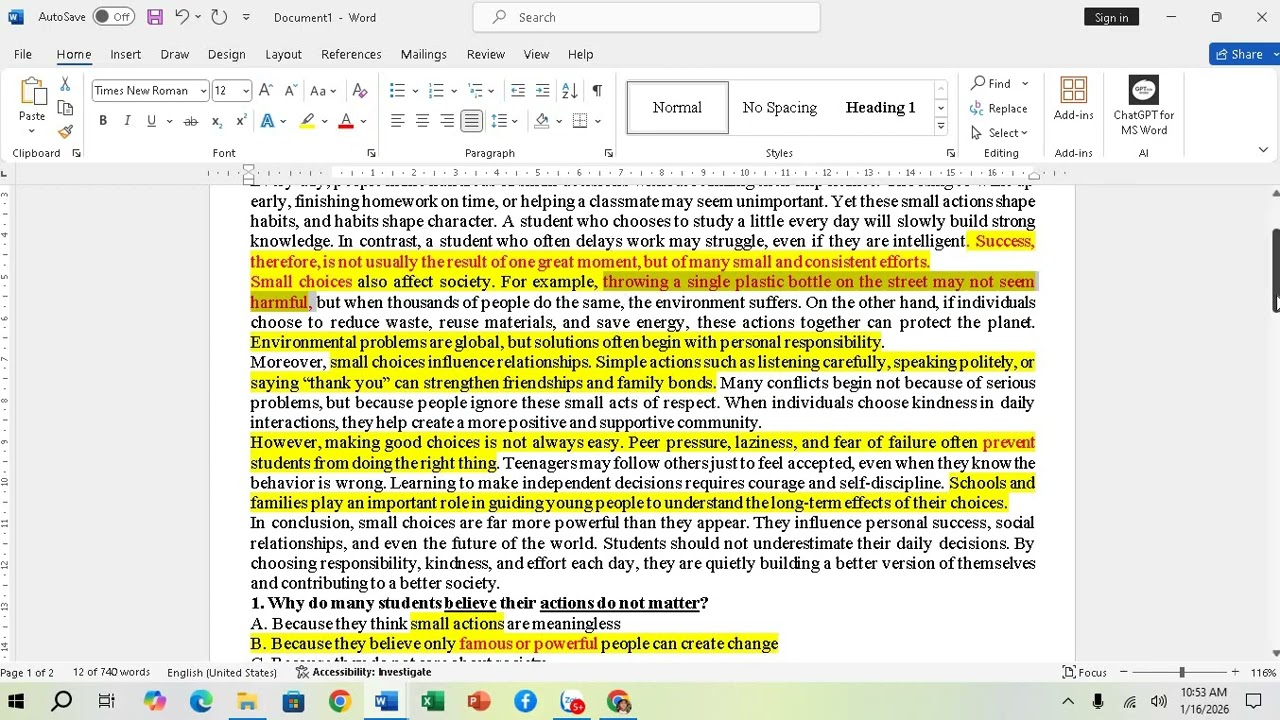This screenshot has width=1280, height=720.
Task: Open the Font dialog launcher
Action: coord(371,153)
